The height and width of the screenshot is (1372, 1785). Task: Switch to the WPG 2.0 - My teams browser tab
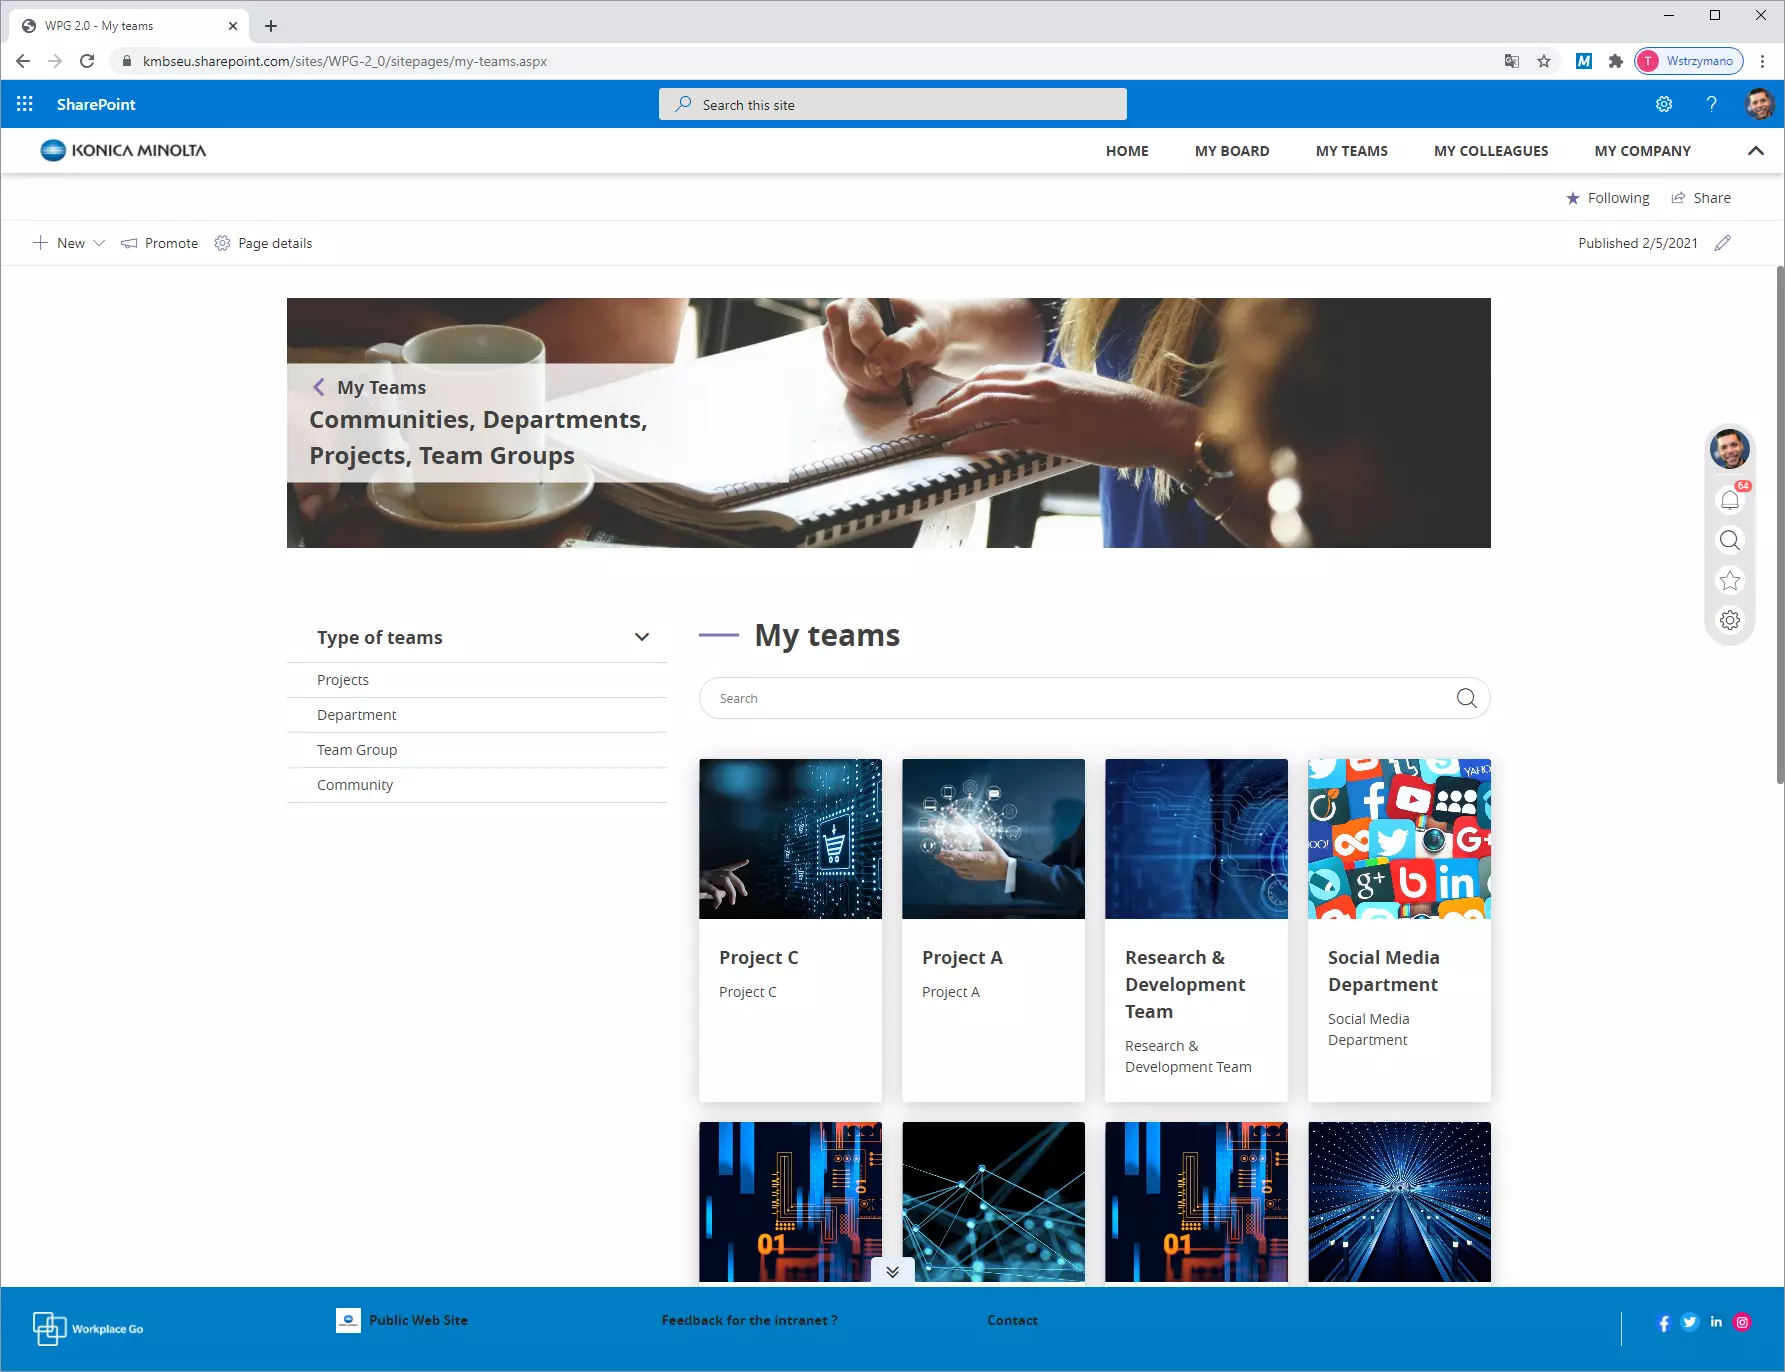(128, 26)
